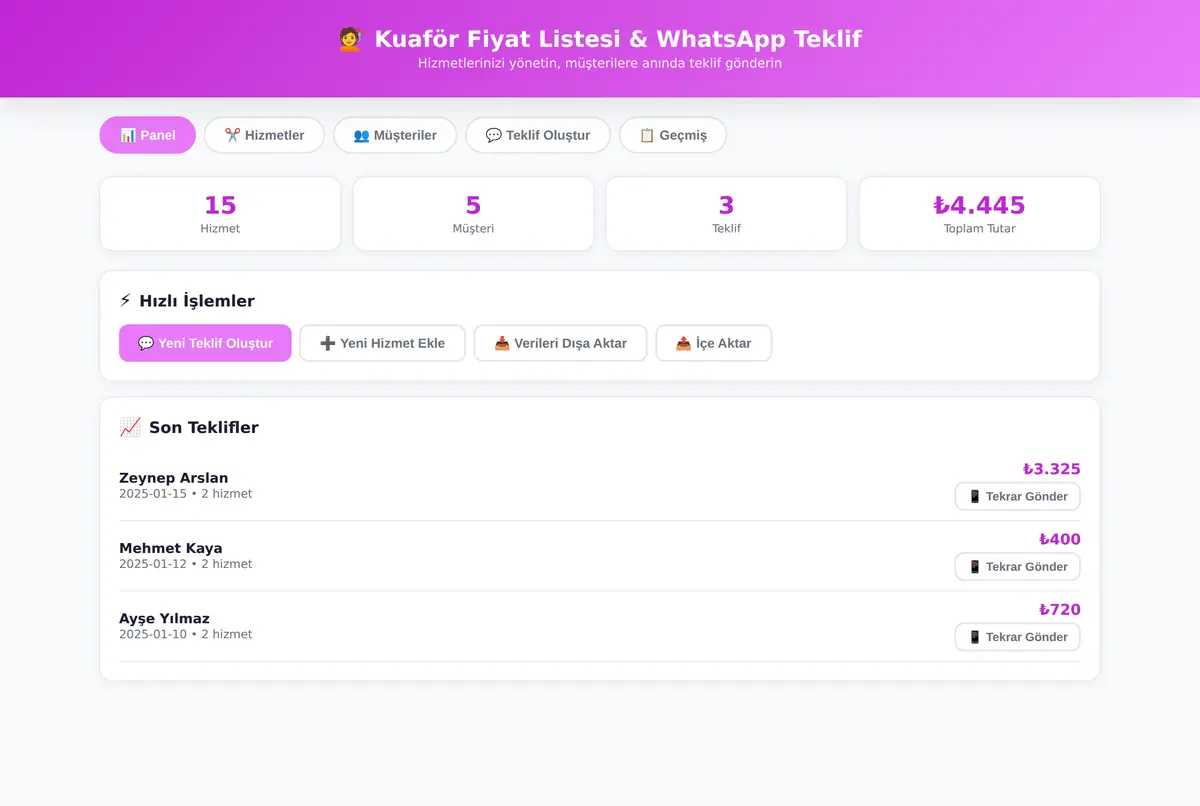This screenshot has width=1200, height=806.
Task: Click the ₺400 quote amount
Action: point(1060,539)
